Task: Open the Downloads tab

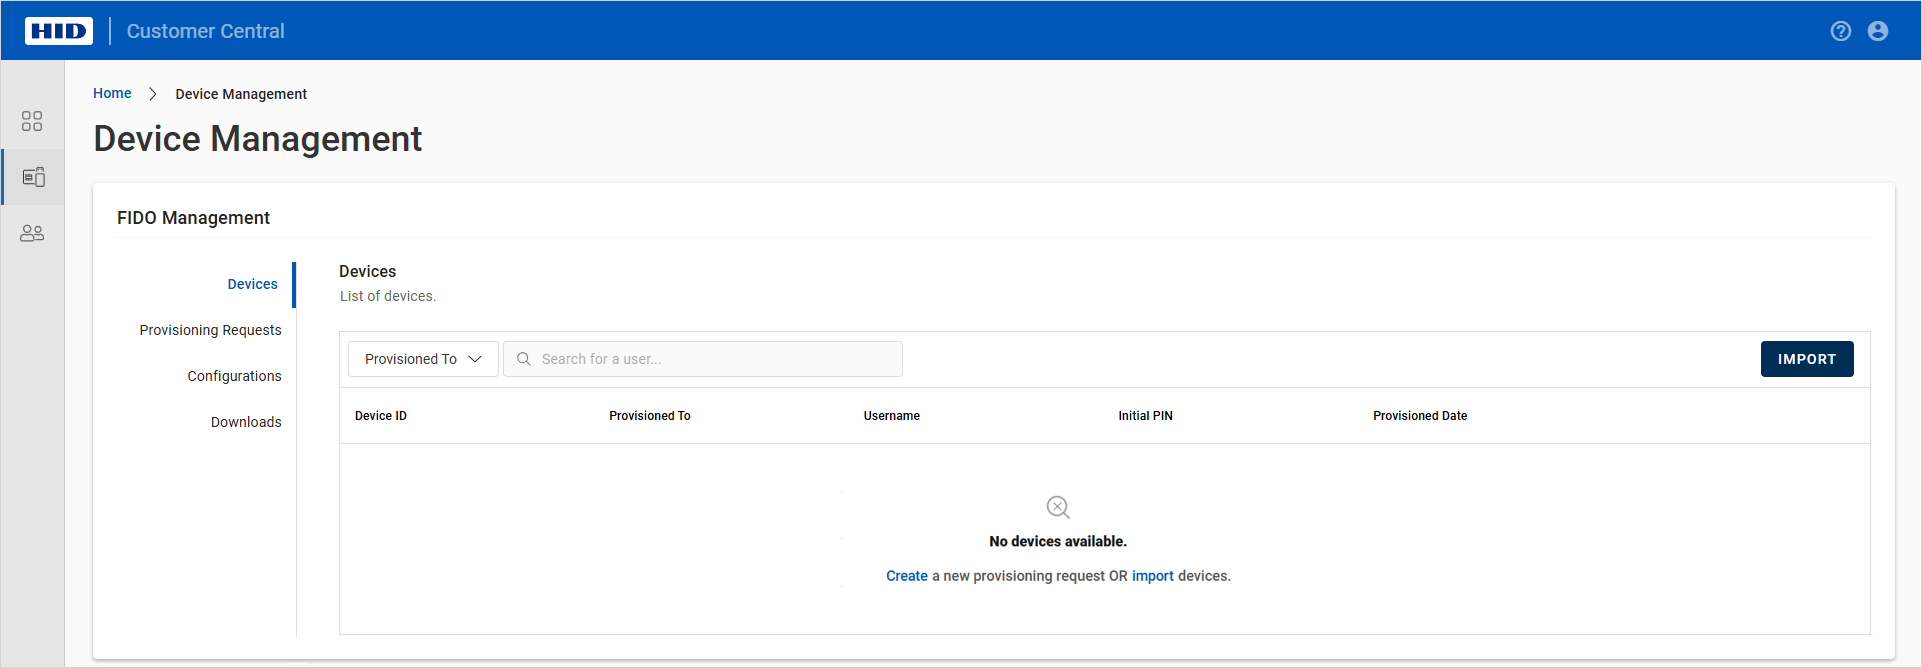Action: pyautogui.click(x=246, y=422)
